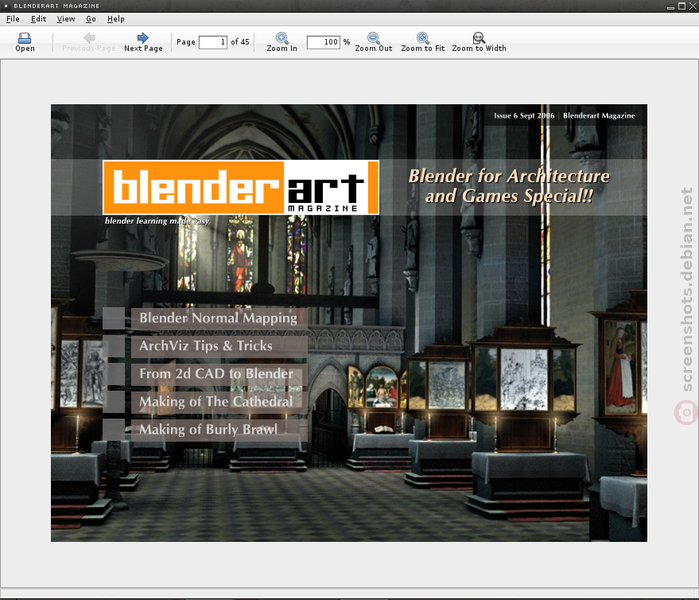Open the Edit menu
Viewport: 699px width, 600px height.
38,19
